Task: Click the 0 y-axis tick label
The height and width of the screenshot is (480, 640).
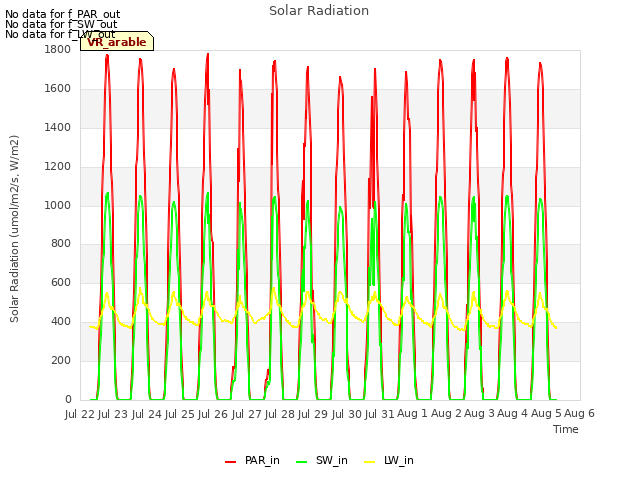Action: point(68,399)
